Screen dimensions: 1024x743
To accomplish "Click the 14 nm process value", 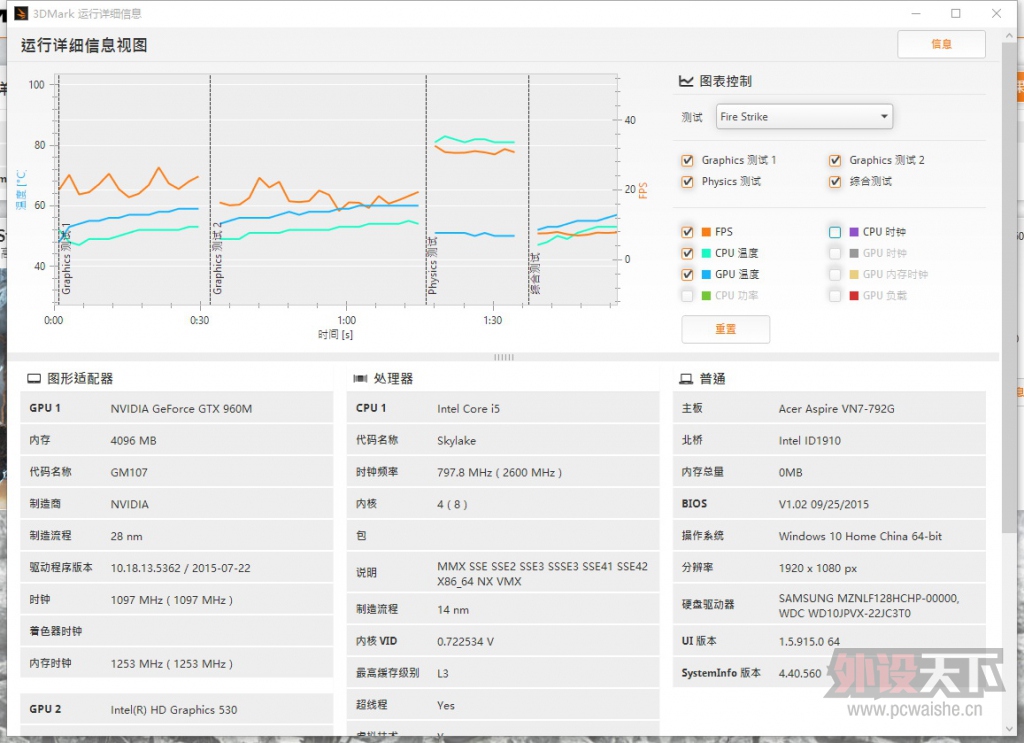I will pos(453,610).
